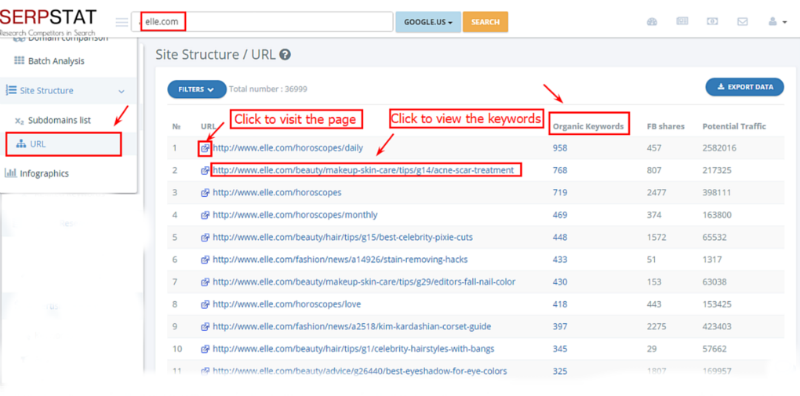Image resolution: width=800 pixels, height=396 pixels.
Task: Click the URL sitemap icon in sidebar
Action: 21,144
